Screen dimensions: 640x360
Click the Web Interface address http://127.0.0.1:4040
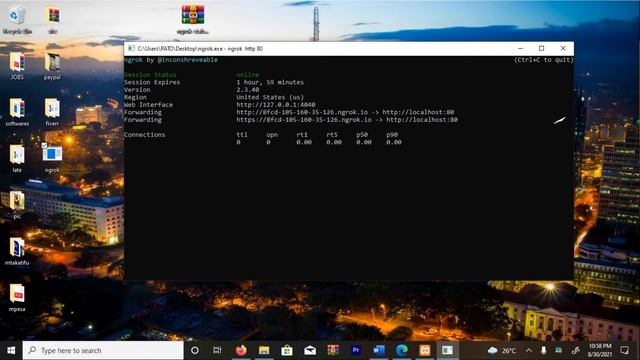tap(276, 105)
